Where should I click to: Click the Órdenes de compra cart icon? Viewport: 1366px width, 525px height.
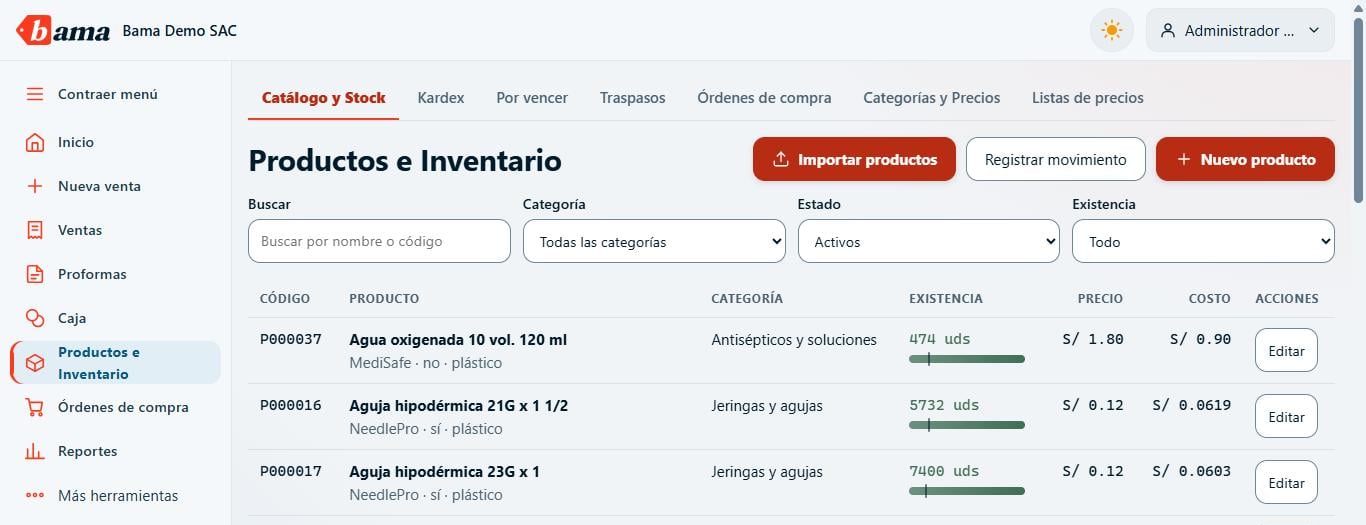35,407
